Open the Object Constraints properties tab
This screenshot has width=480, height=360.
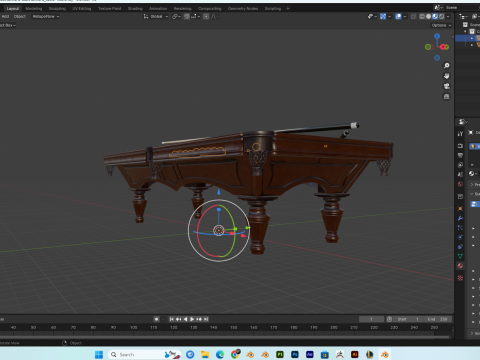point(460,247)
